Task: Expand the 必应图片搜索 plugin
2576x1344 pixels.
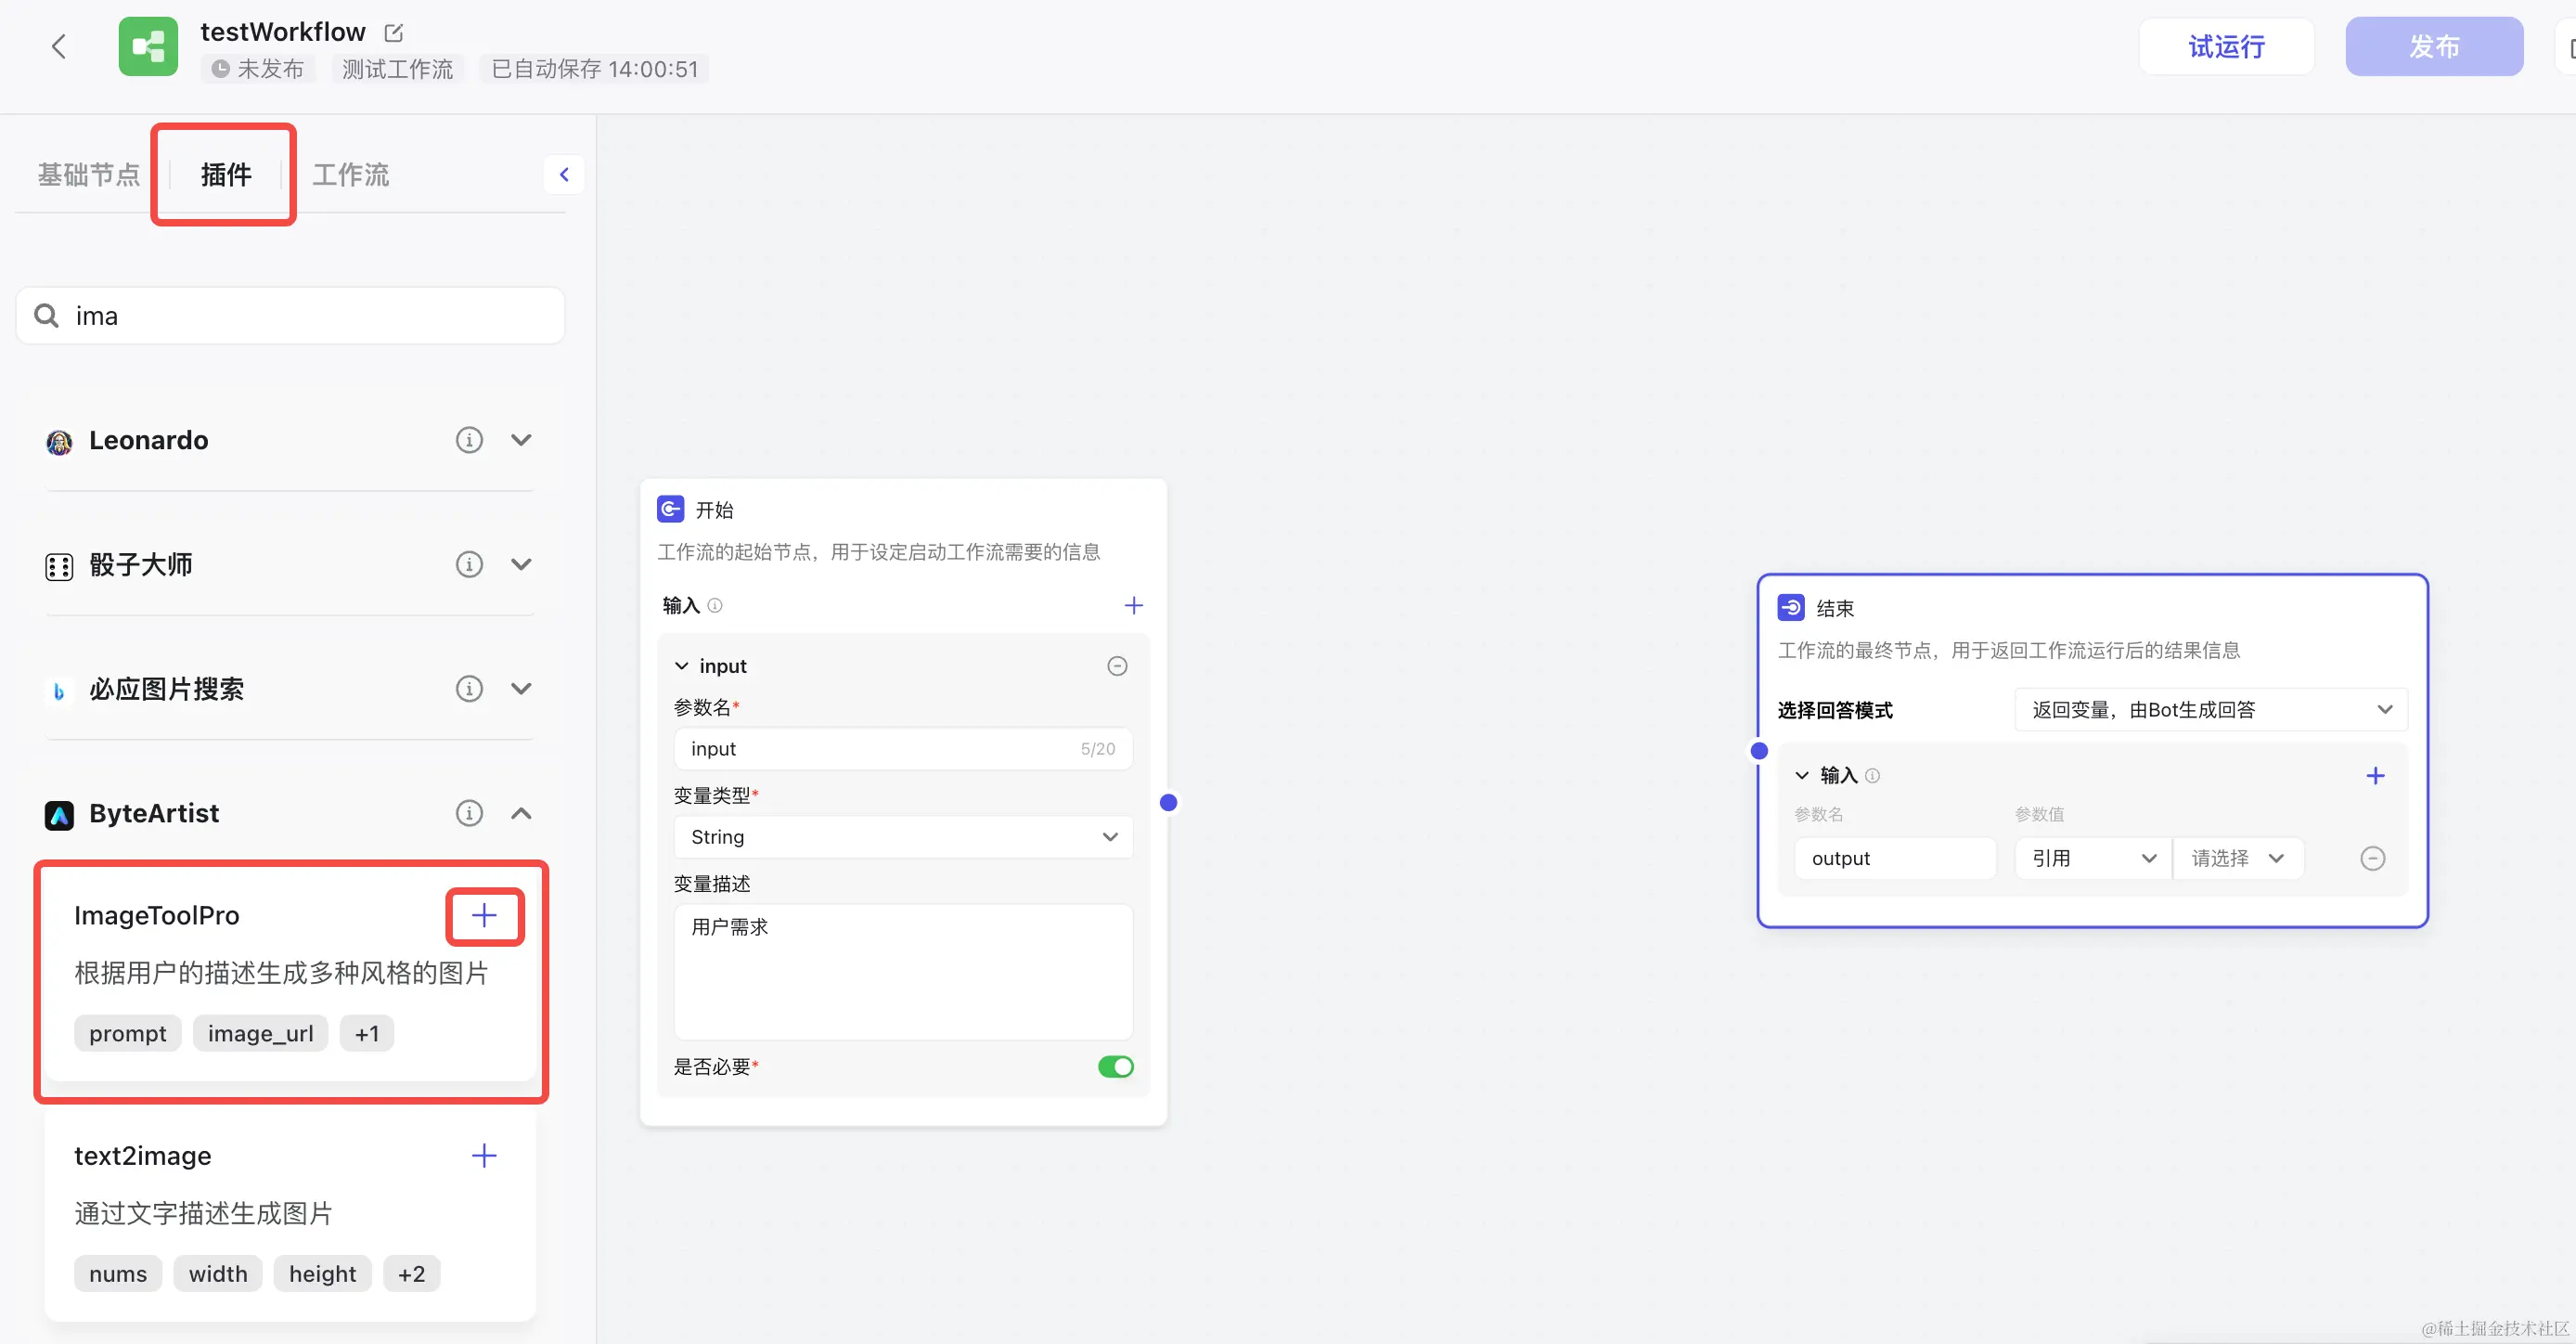Action: click(521, 689)
